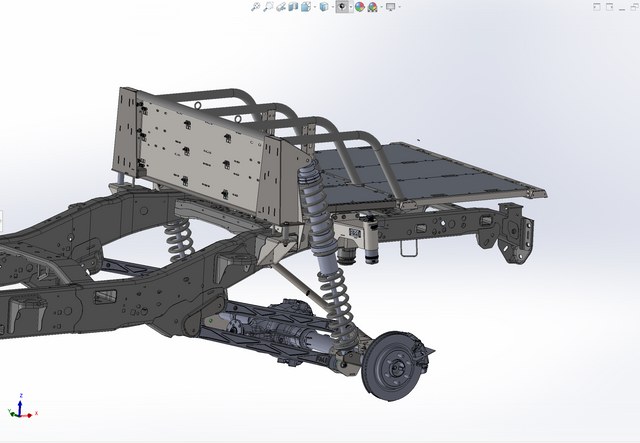Viewport: 640px width, 443px height.
Task: Toggle the right panel layout button
Action: coord(611,6)
